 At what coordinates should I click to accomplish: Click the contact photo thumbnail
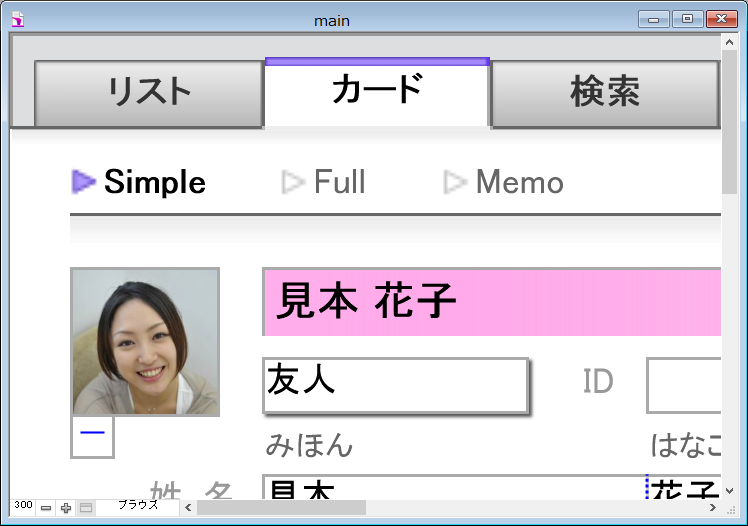(145, 342)
